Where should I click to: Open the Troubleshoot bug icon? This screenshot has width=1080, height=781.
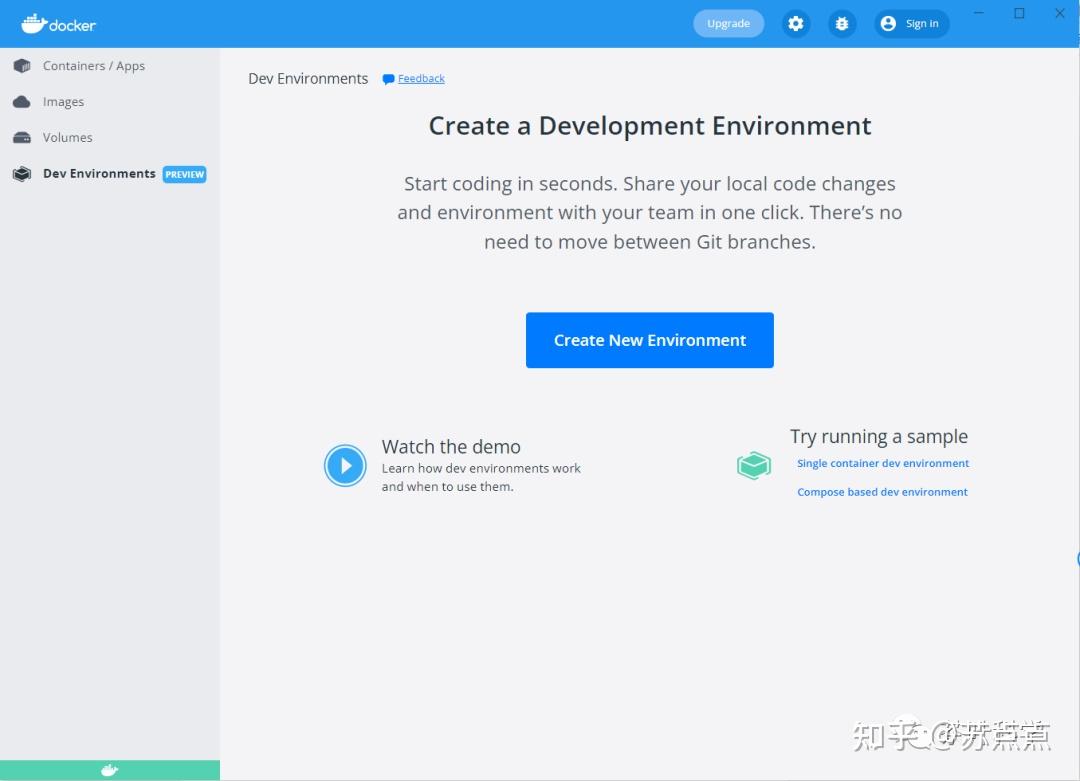(842, 23)
